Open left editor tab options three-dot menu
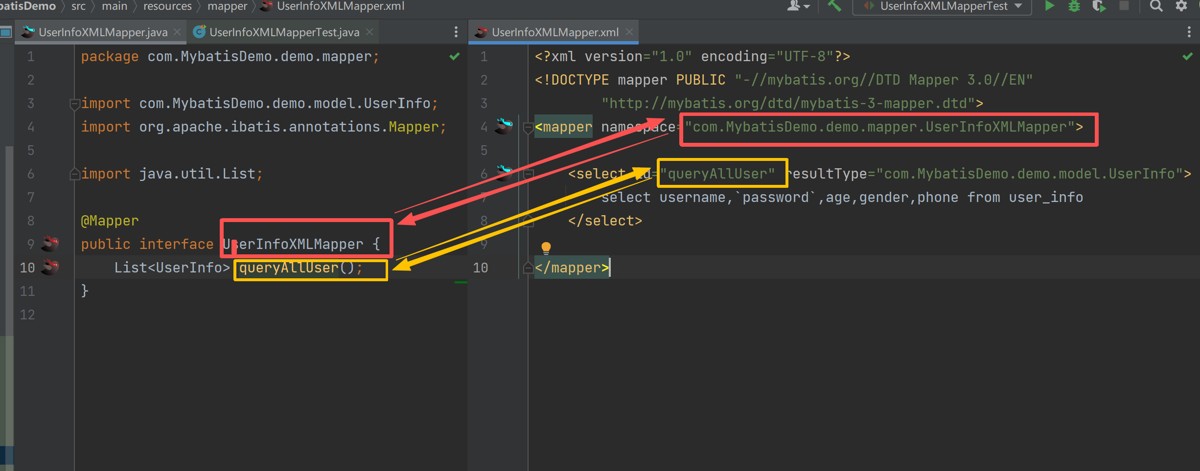The width and height of the screenshot is (1200, 471). [457, 33]
